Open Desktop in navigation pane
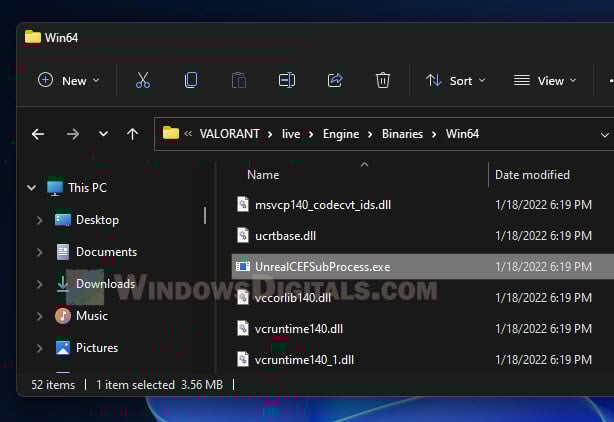The image size is (614, 422). (97, 220)
